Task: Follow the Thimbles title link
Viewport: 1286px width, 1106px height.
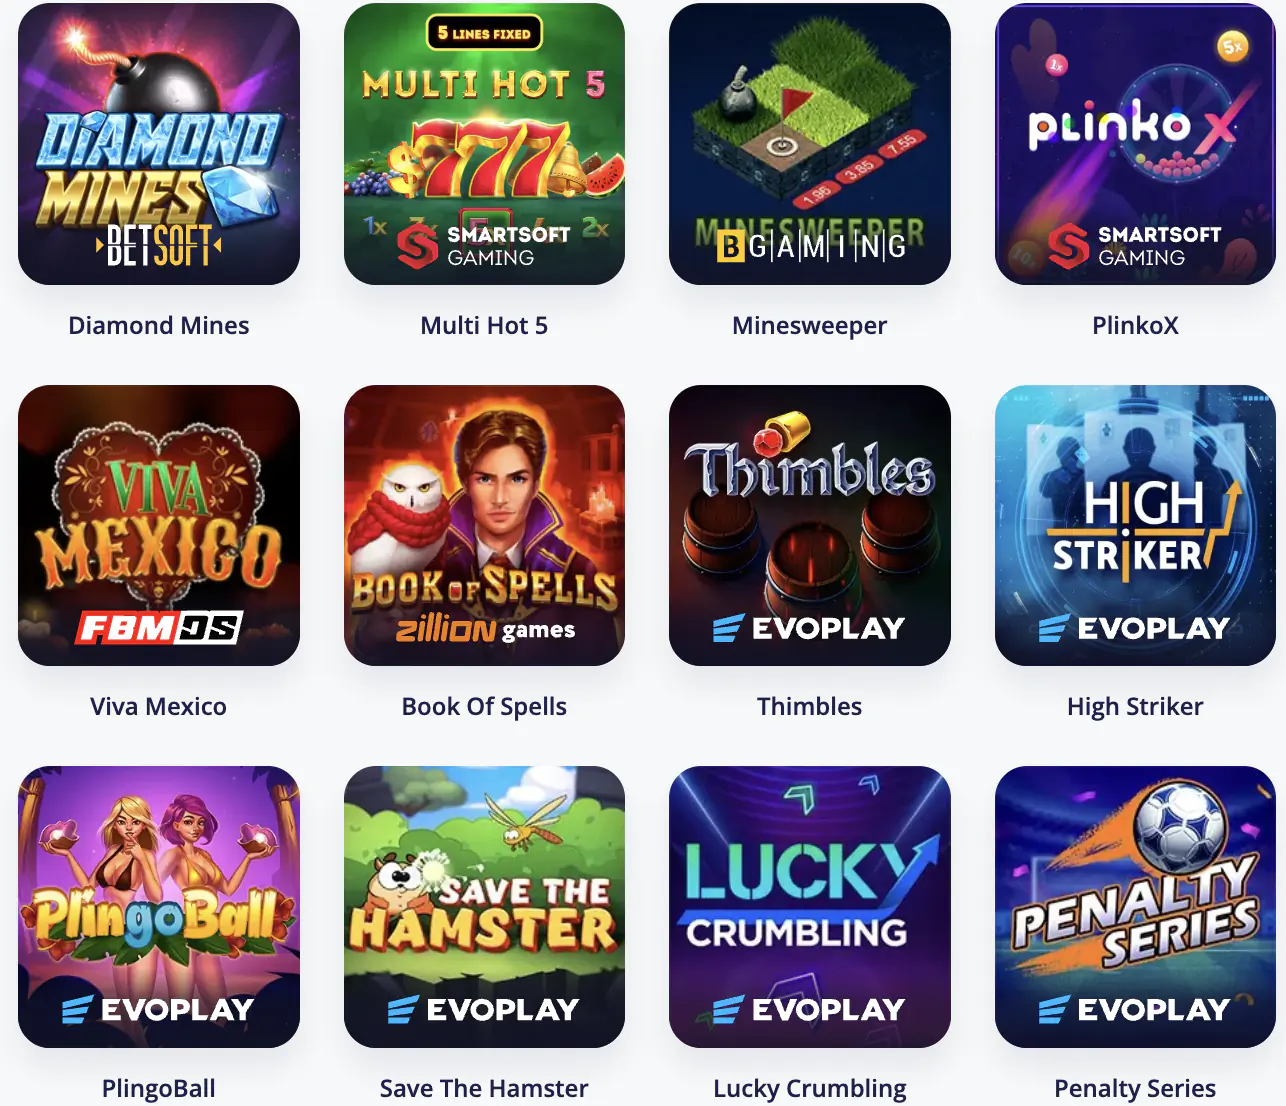Action: (810, 706)
